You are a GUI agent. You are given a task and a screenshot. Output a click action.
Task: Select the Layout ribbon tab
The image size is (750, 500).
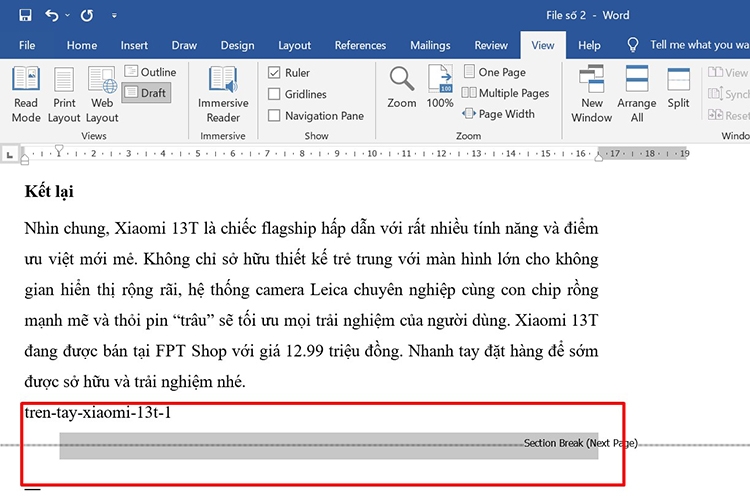[295, 45]
